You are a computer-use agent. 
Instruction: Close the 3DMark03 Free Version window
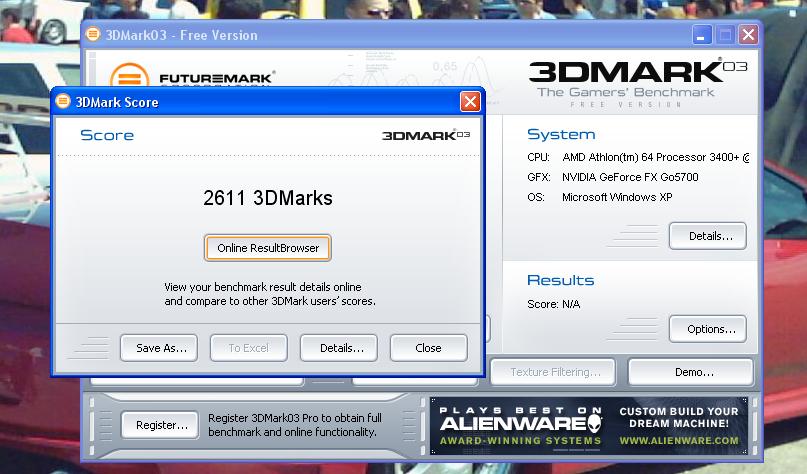click(748, 35)
